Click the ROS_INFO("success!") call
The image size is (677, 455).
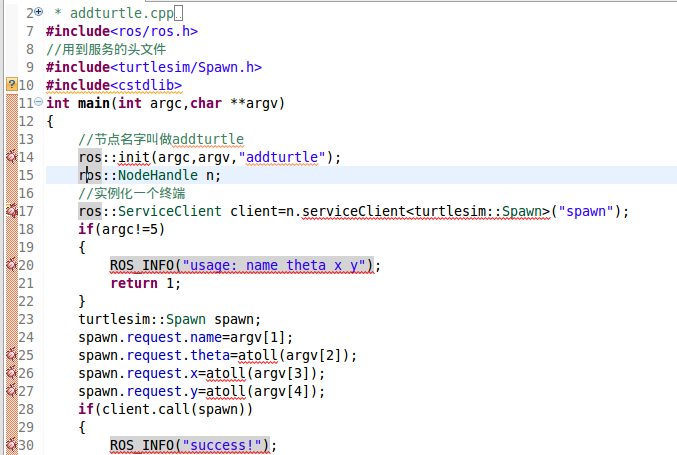pos(190,446)
